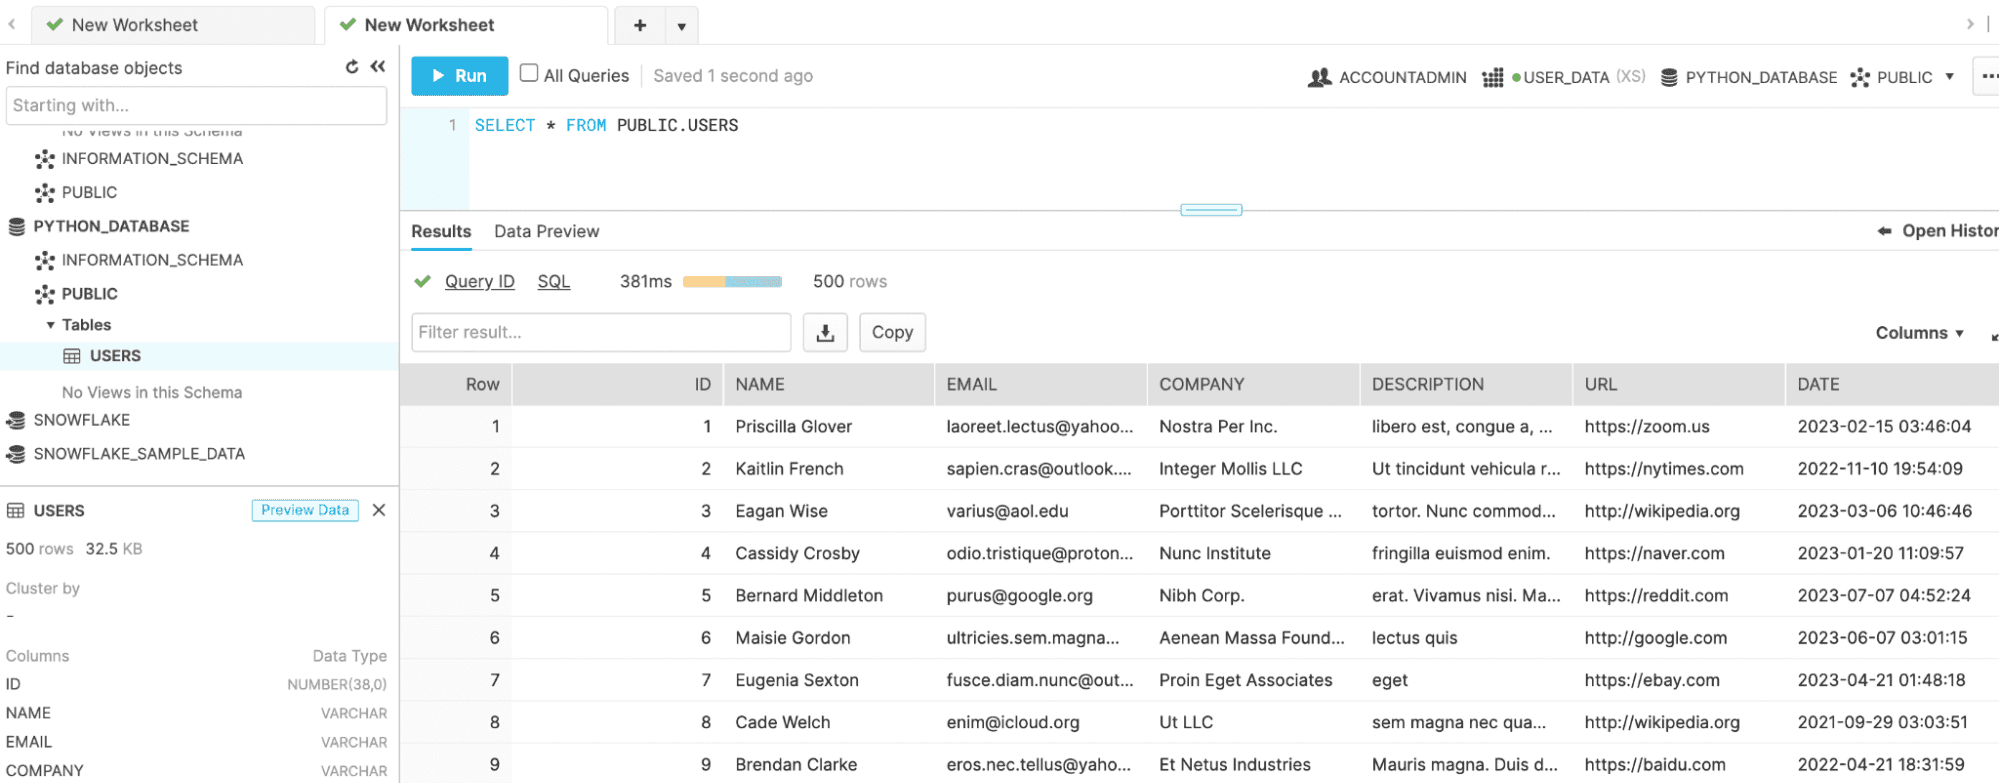
Task: Select the SNOWFLAKE_SAMPLE_DATA database
Action: click(139, 454)
